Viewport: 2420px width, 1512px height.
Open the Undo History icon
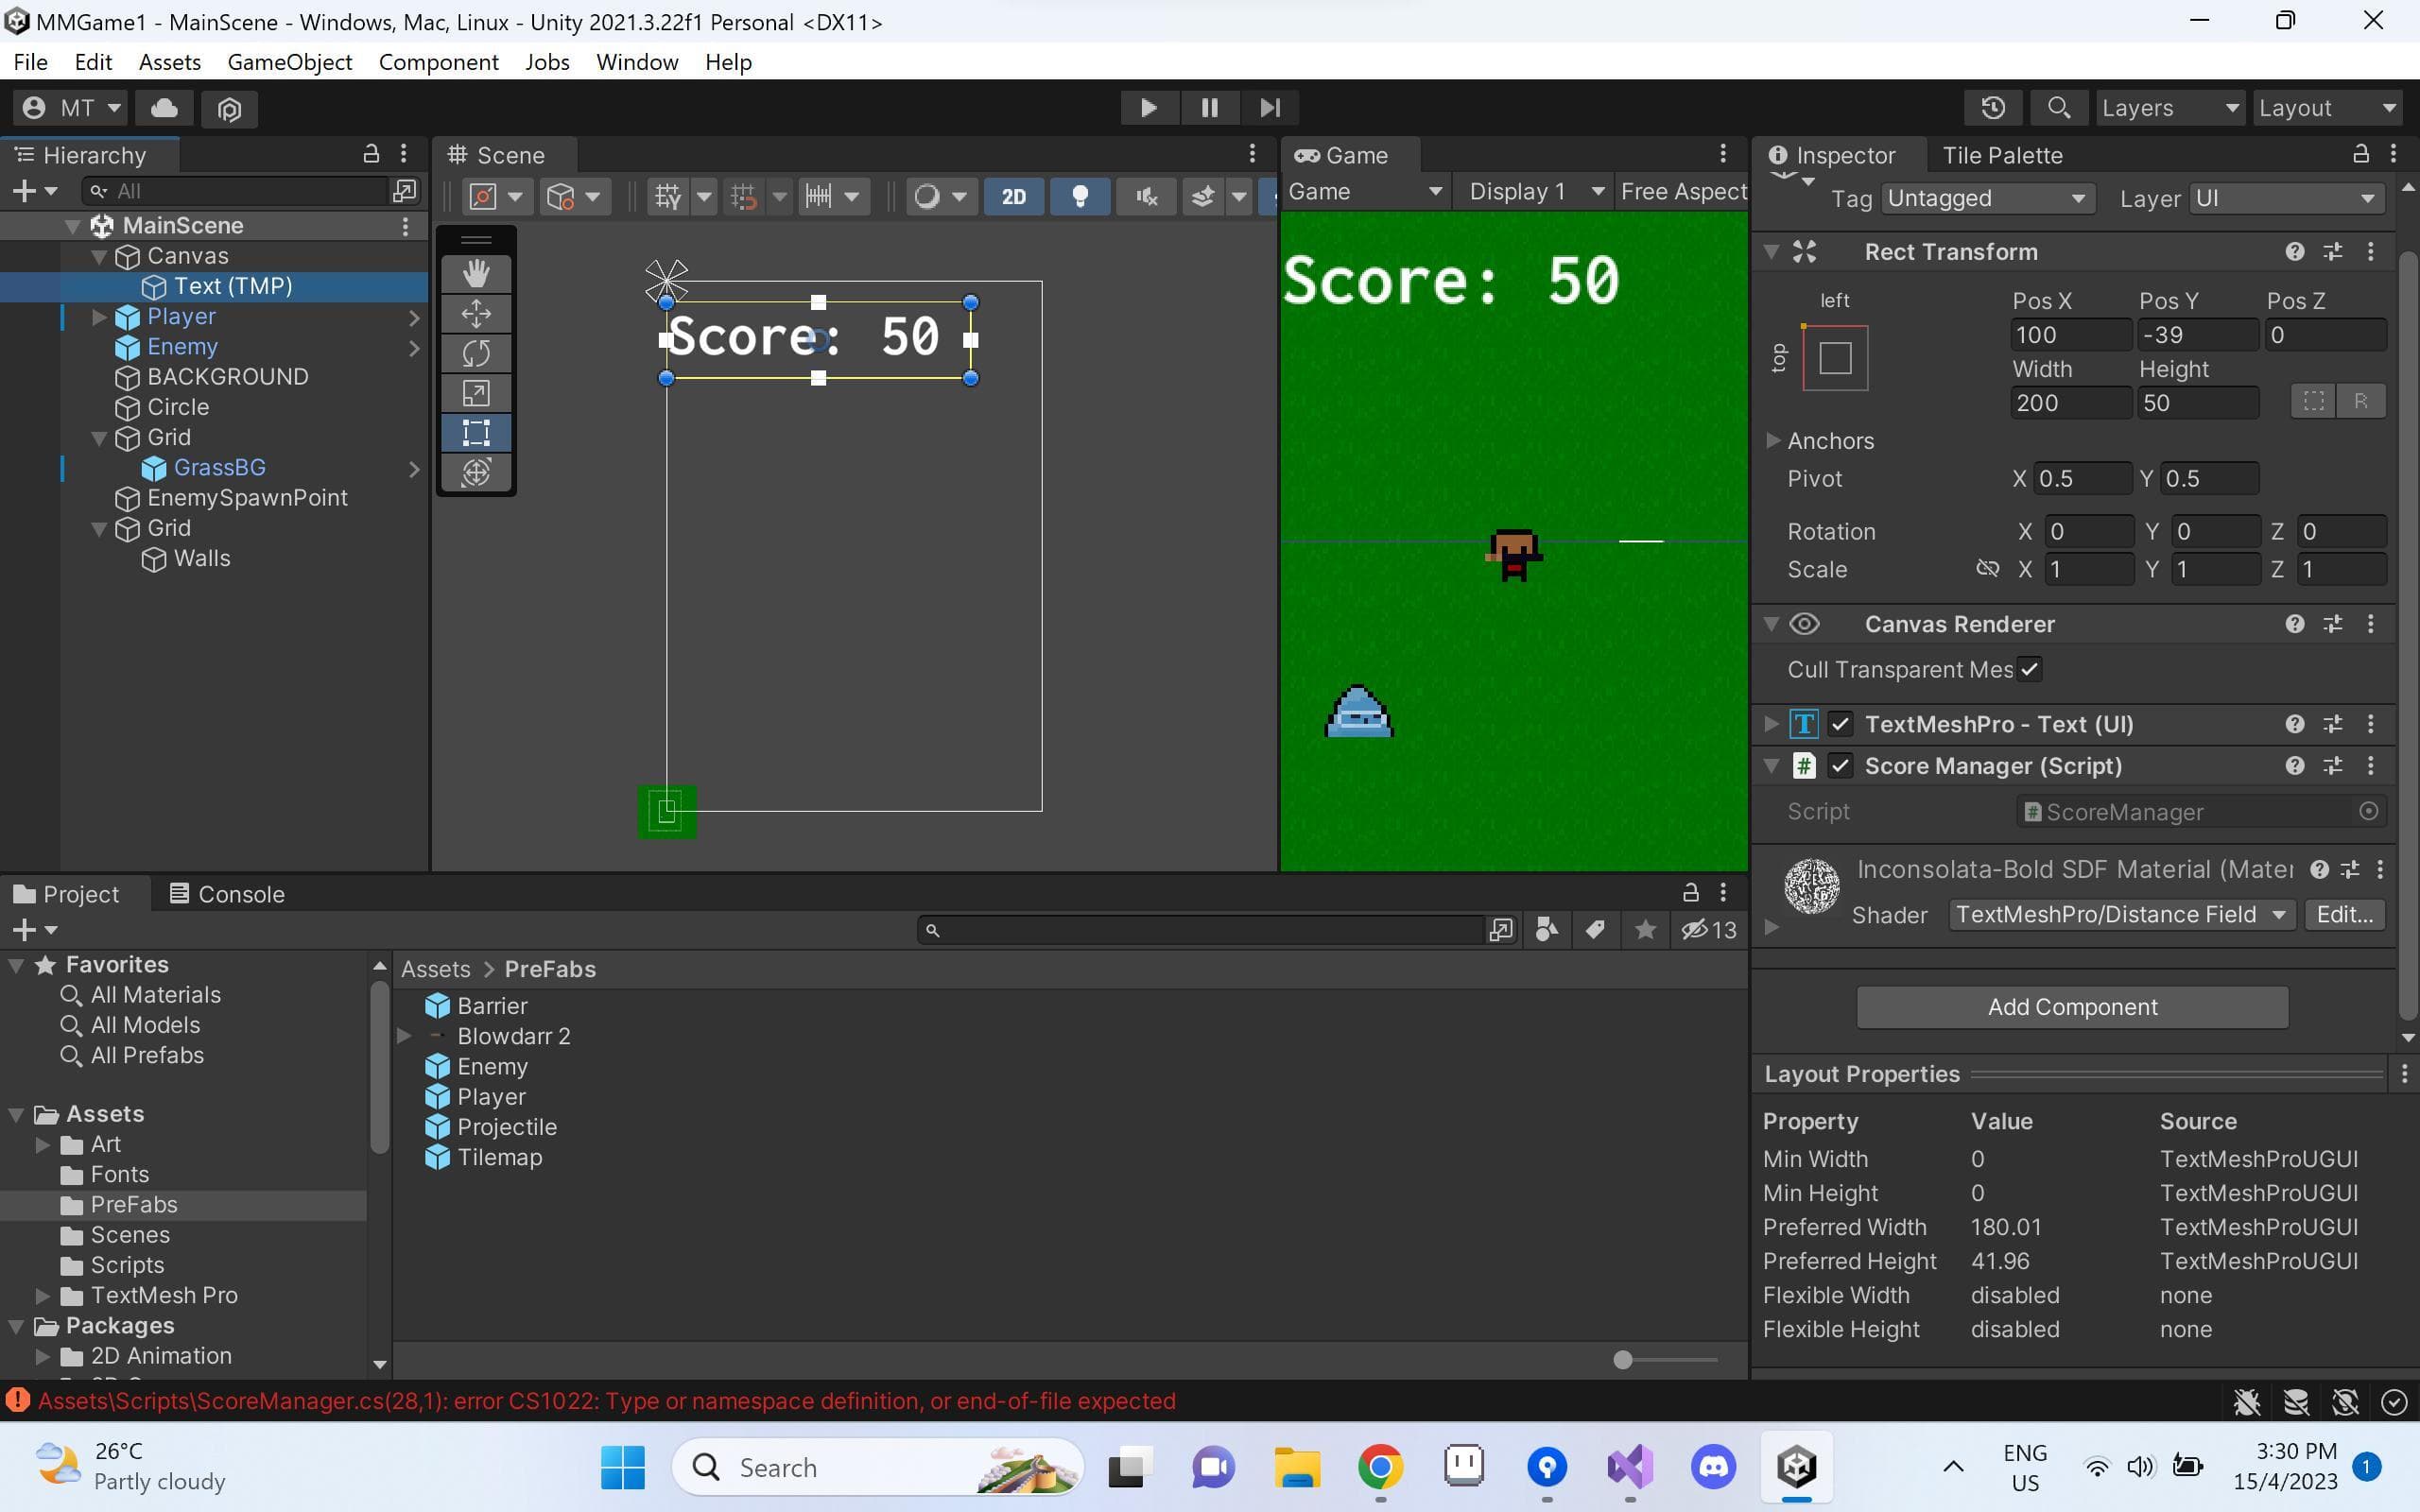pos(1993,107)
